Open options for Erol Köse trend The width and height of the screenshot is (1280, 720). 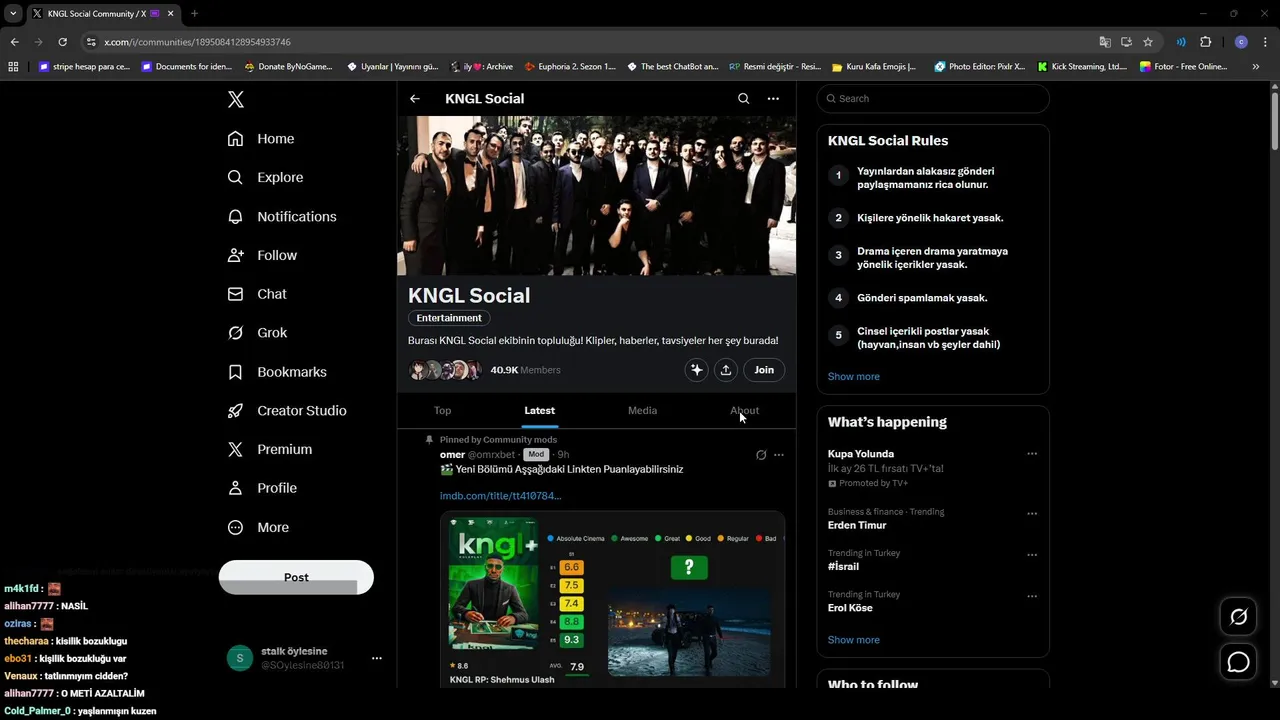pos(1032,597)
